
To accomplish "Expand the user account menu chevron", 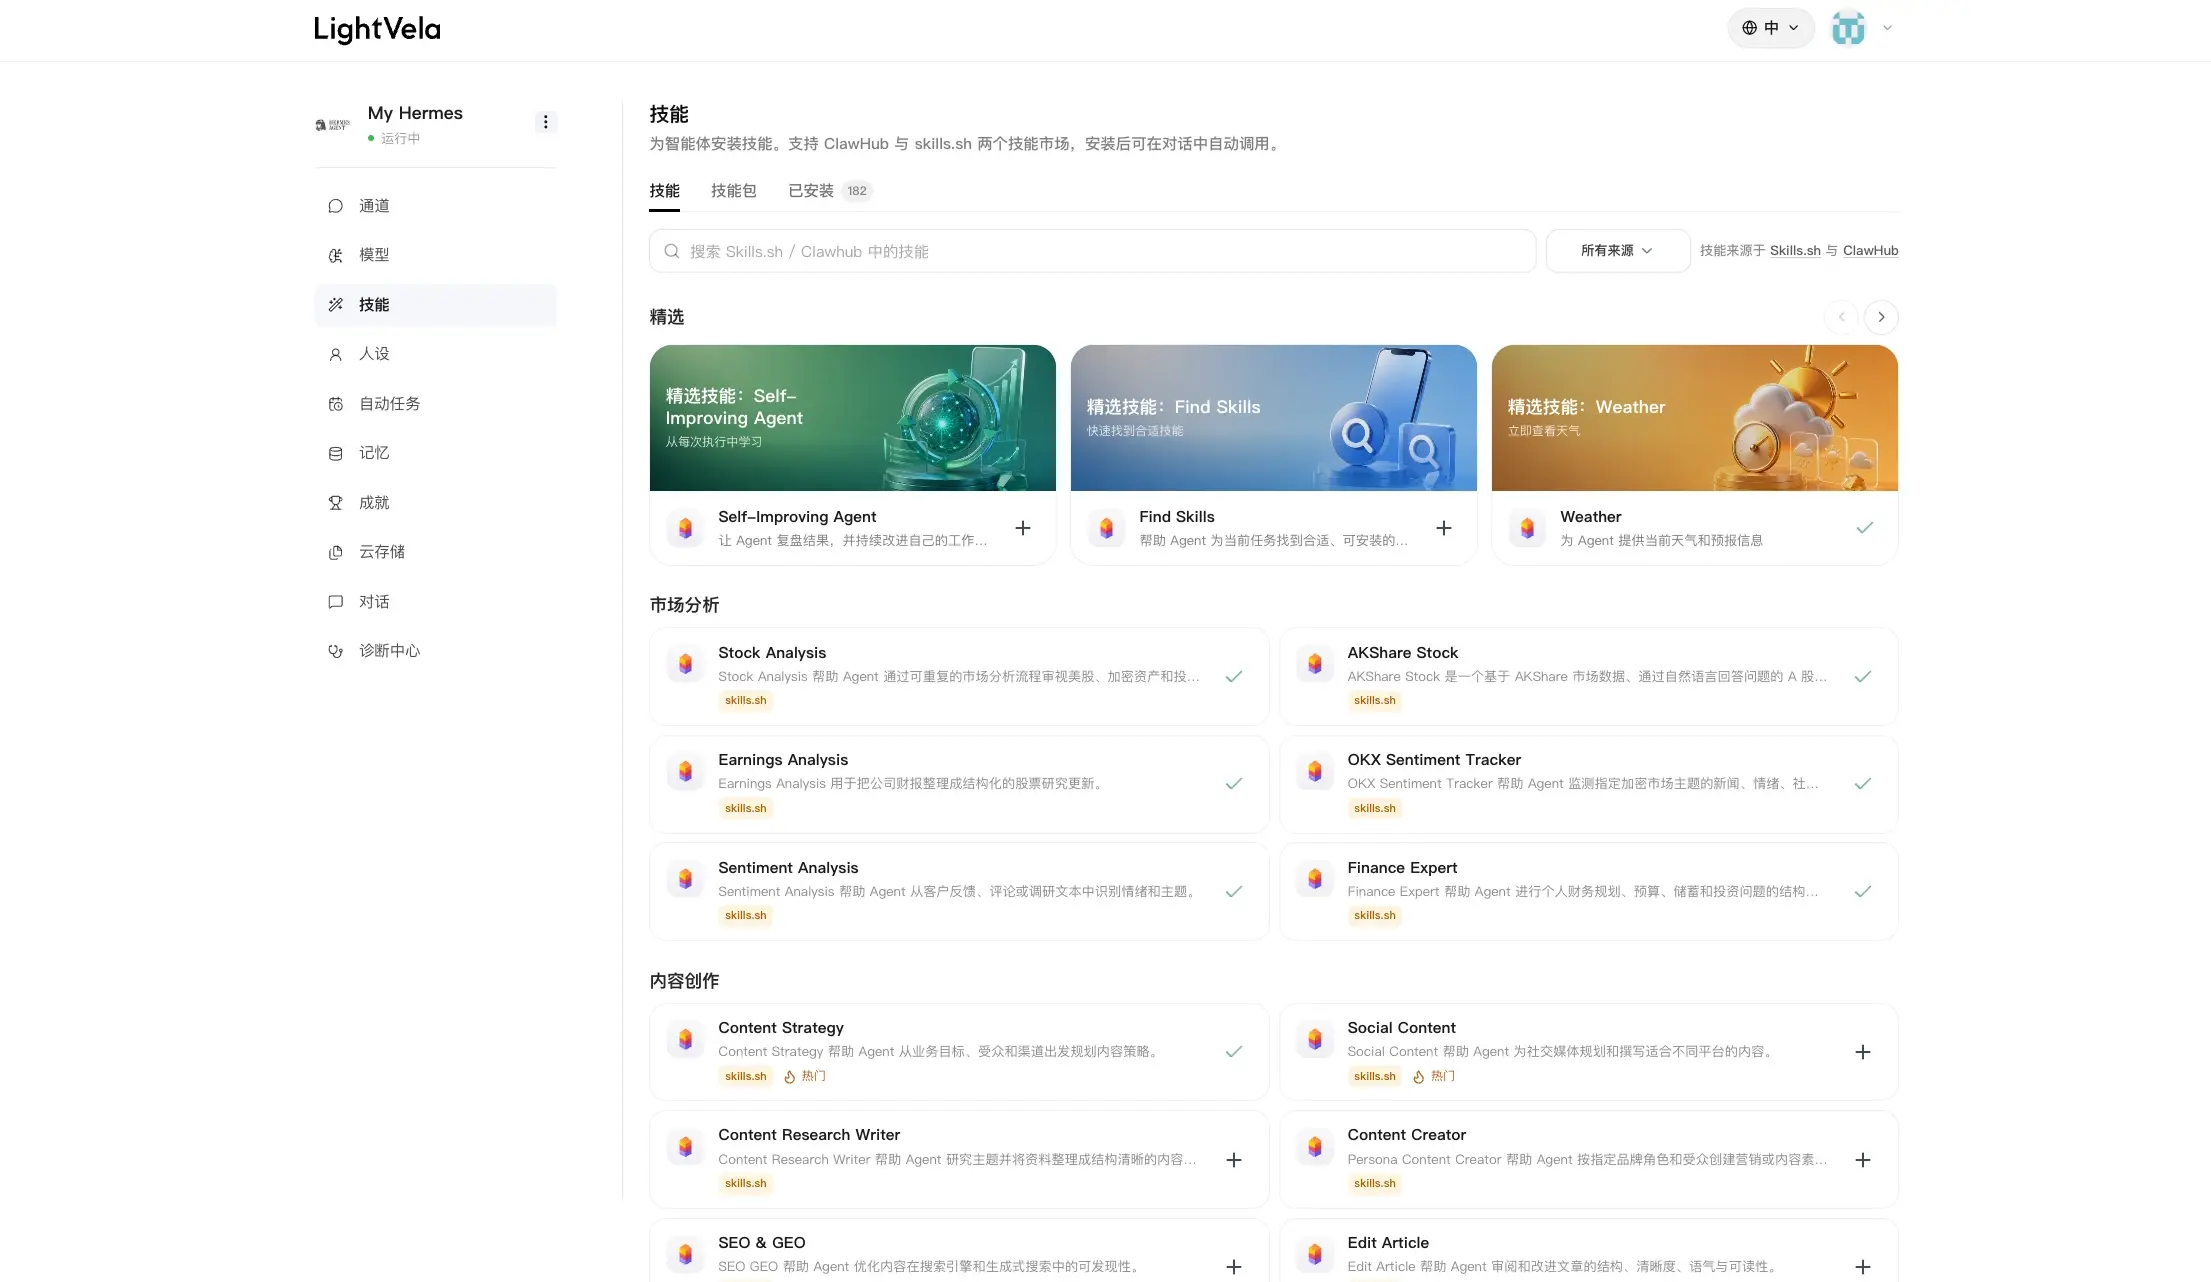I will click(1887, 28).
